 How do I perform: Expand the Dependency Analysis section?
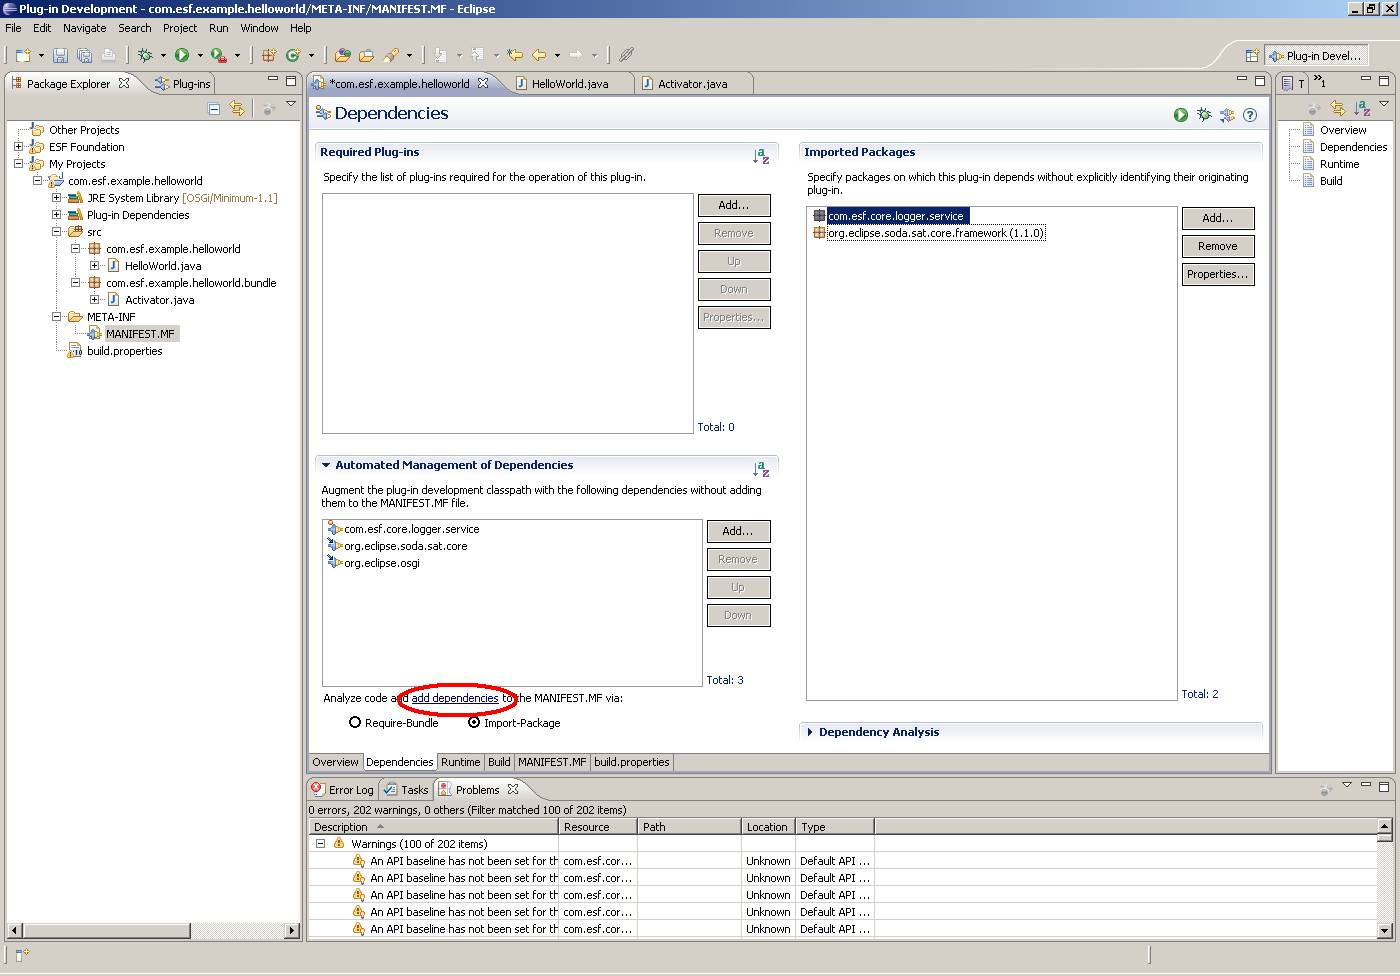tap(810, 732)
